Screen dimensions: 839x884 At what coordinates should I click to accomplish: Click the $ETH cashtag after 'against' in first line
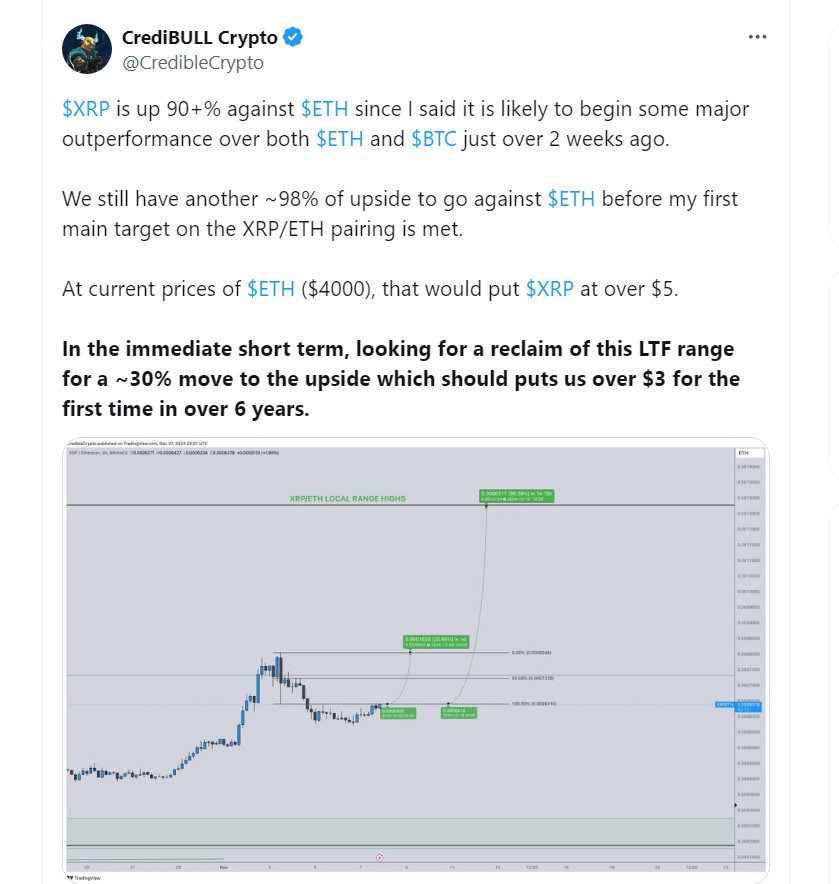324,109
